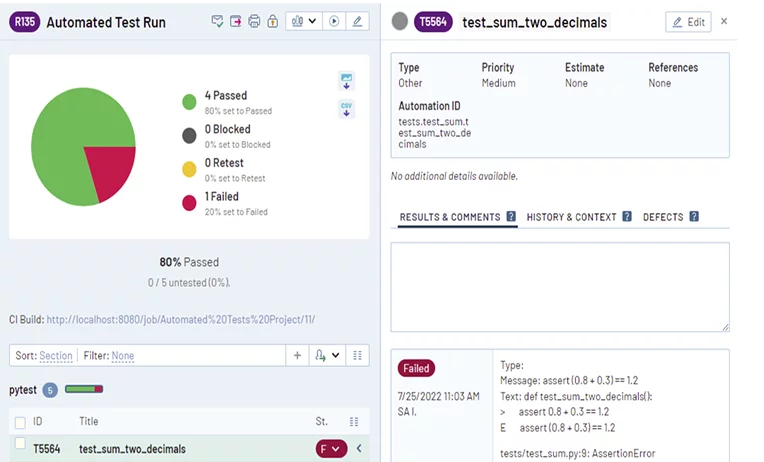Viewport: 764px width, 462px height.
Task: Open the reports chart dropdown
Action: [303, 21]
